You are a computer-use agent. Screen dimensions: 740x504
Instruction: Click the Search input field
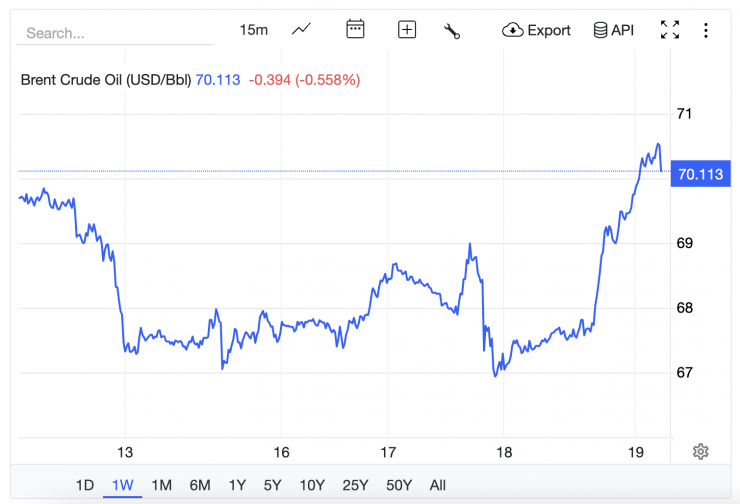[x=115, y=33]
